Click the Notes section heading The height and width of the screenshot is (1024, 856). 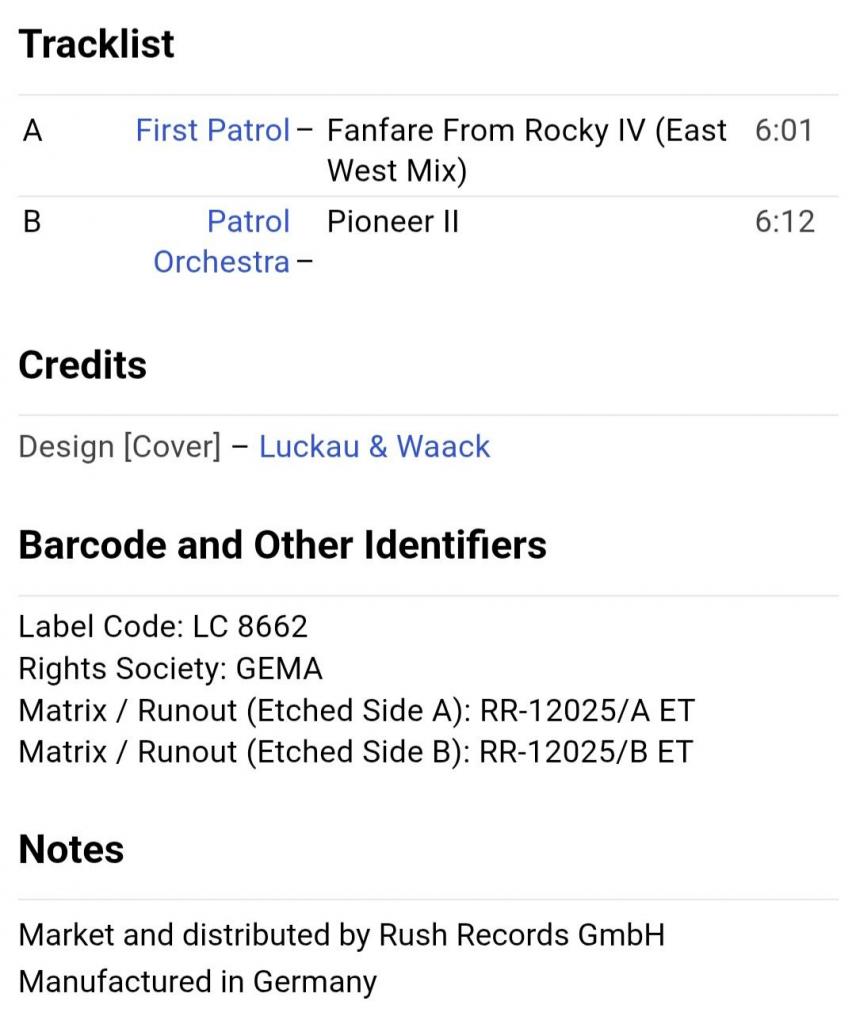pyautogui.click(x=71, y=849)
